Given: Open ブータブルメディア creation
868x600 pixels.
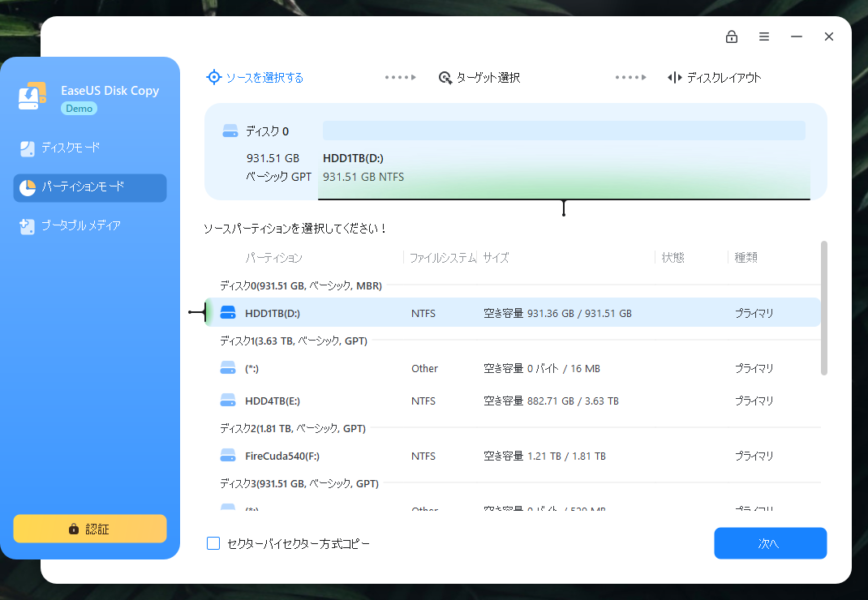Looking at the screenshot, I should 90,226.
